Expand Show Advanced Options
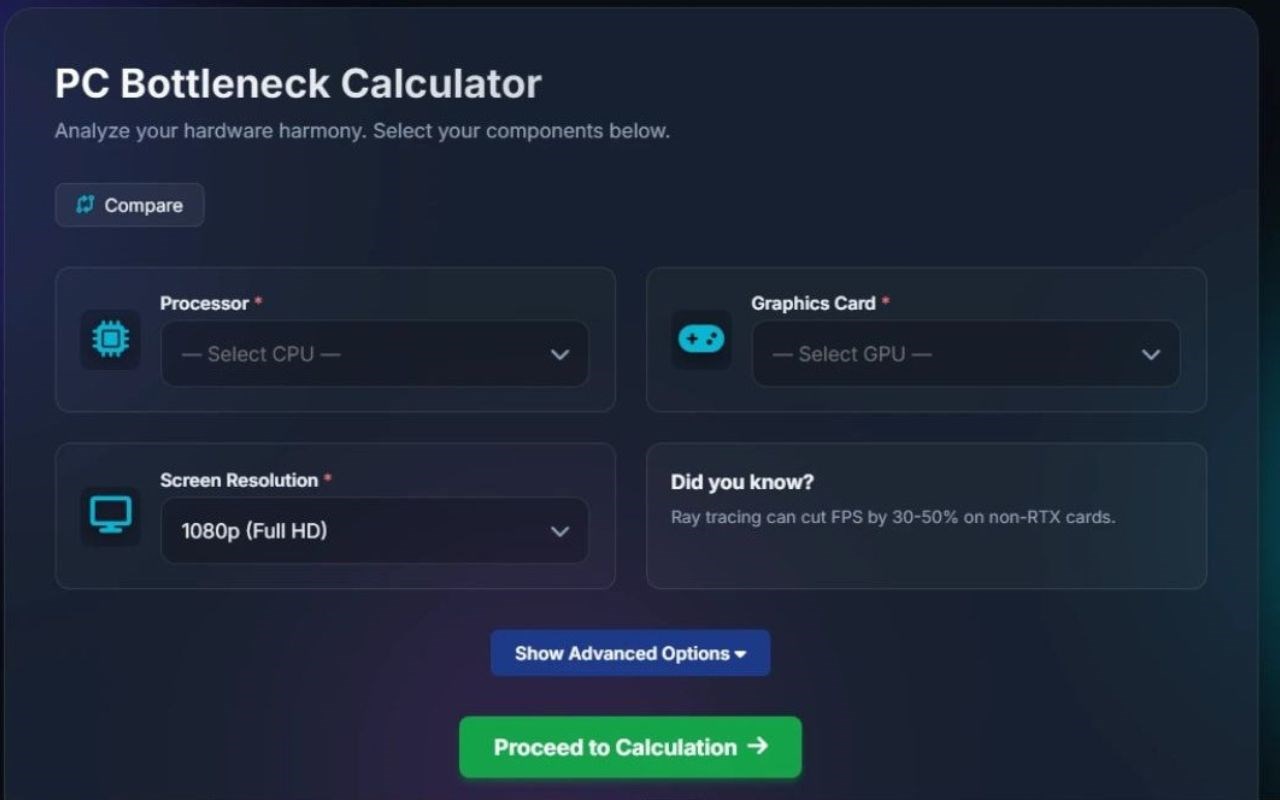 coord(630,653)
